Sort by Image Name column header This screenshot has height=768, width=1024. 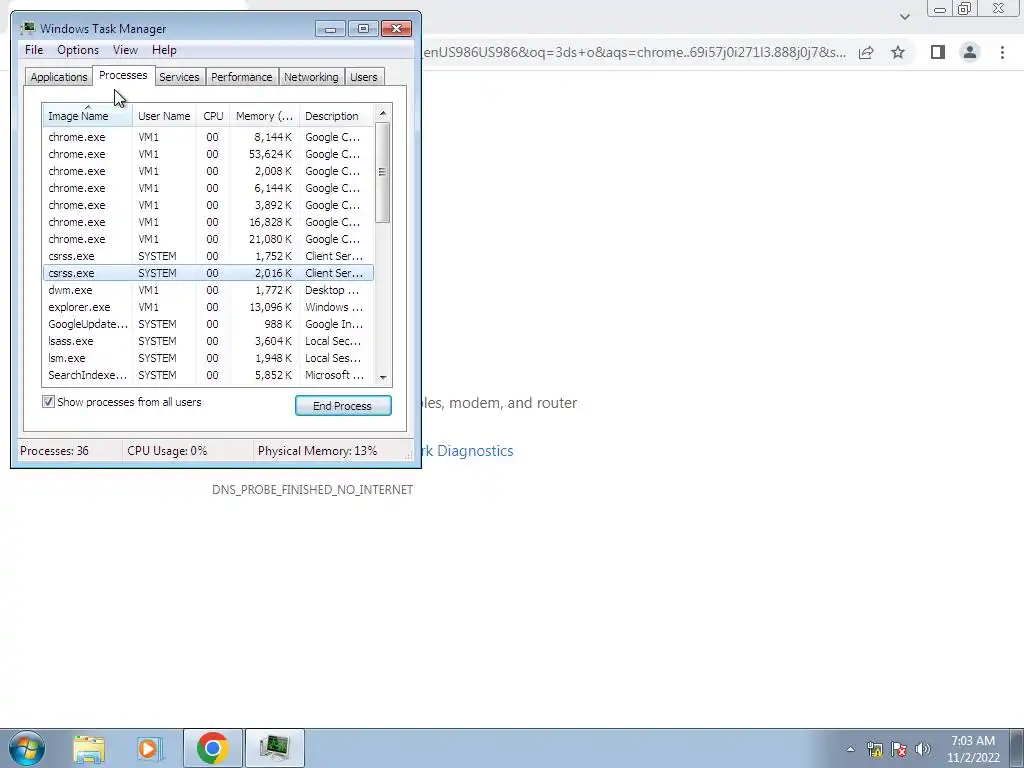click(x=88, y=116)
